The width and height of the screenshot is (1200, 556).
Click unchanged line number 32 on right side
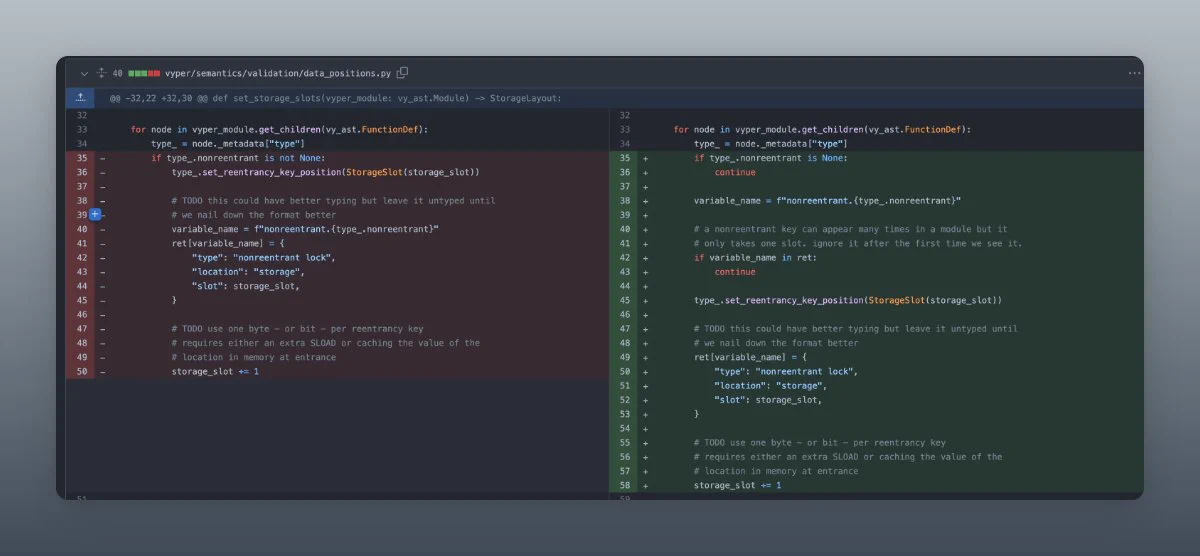pos(624,115)
